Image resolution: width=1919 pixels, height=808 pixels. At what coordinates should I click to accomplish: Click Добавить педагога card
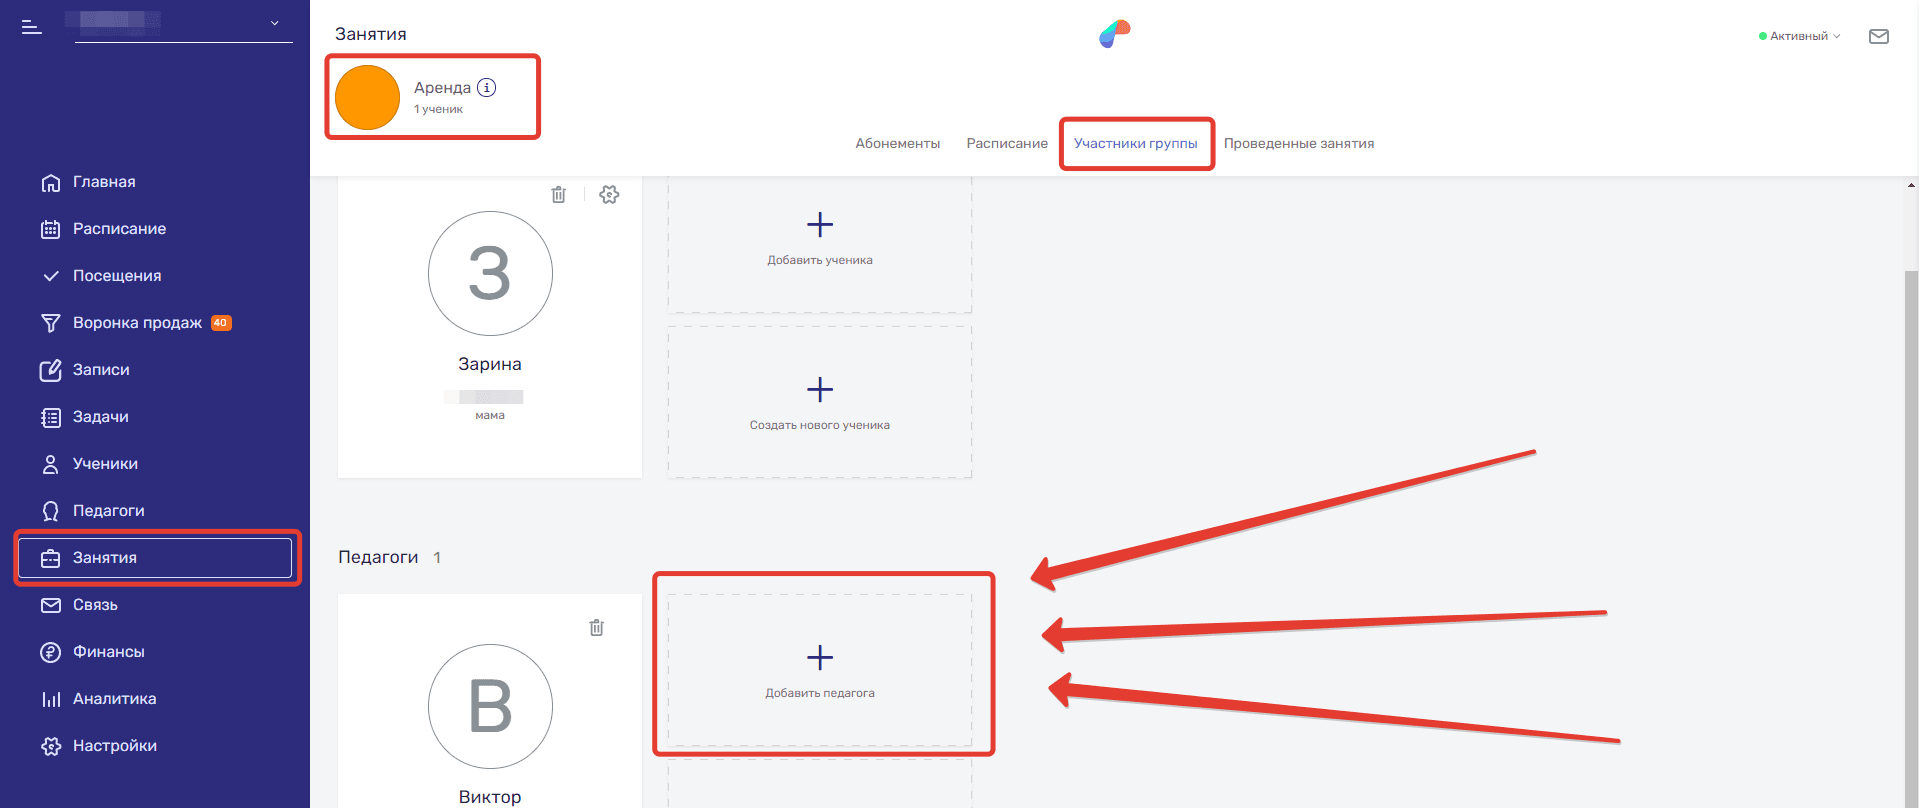(x=820, y=670)
